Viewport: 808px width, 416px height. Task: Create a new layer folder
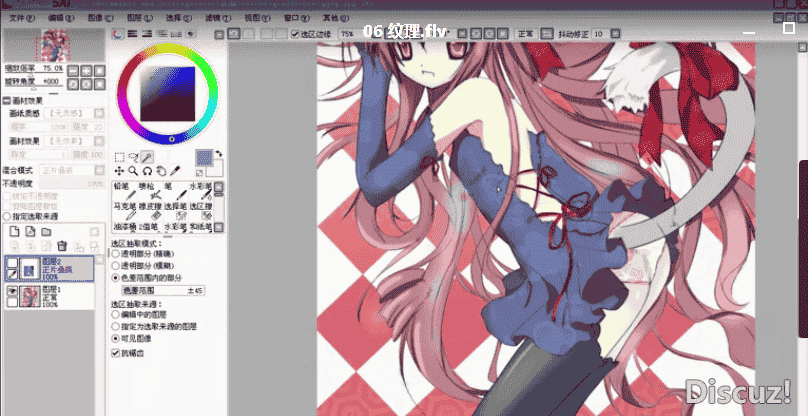46,232
